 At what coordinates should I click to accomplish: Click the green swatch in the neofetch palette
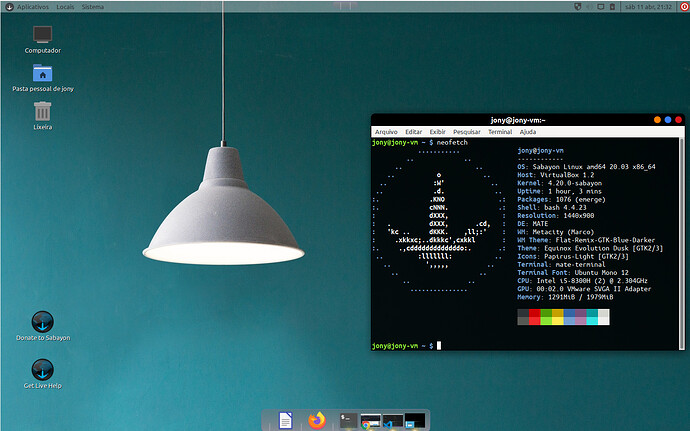546,317
